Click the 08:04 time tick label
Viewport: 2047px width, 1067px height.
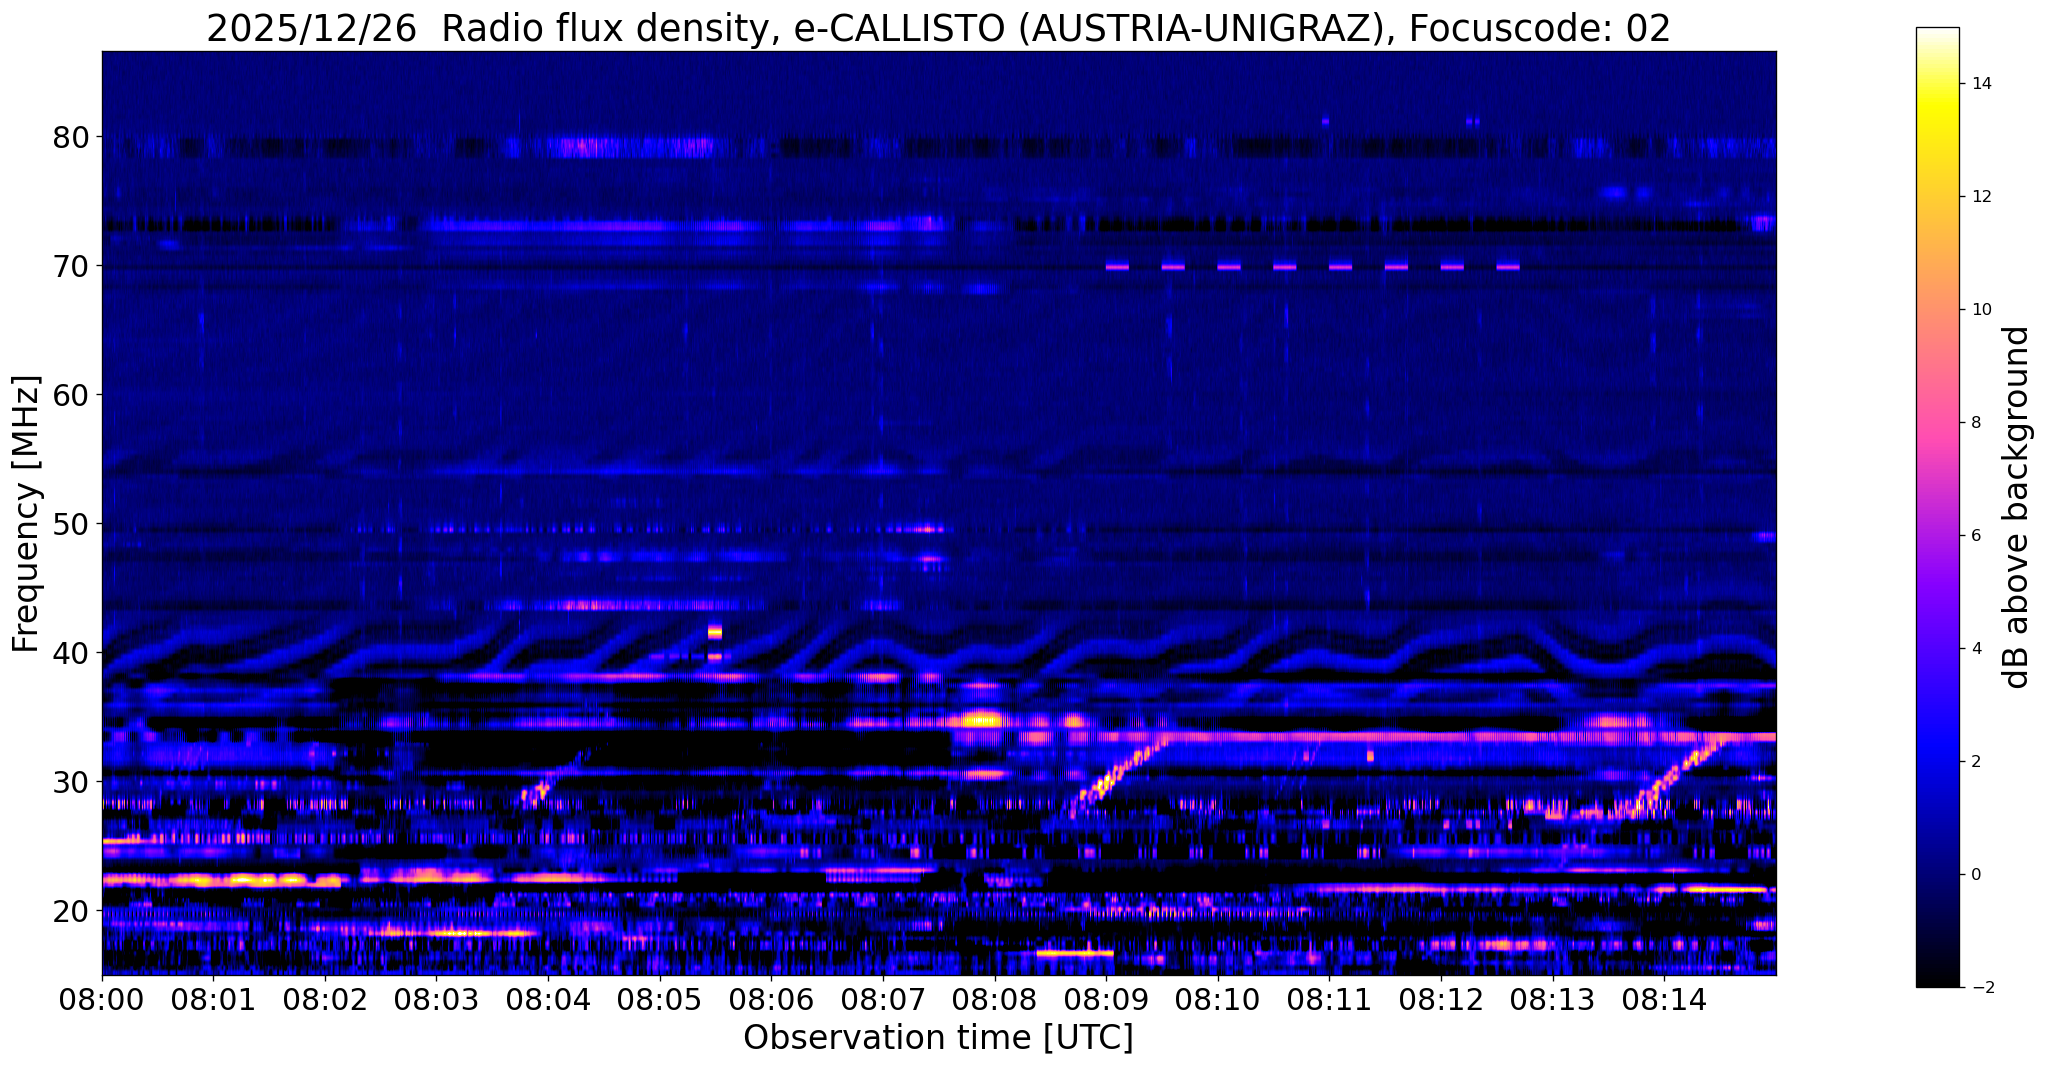[x=548, y=998]
